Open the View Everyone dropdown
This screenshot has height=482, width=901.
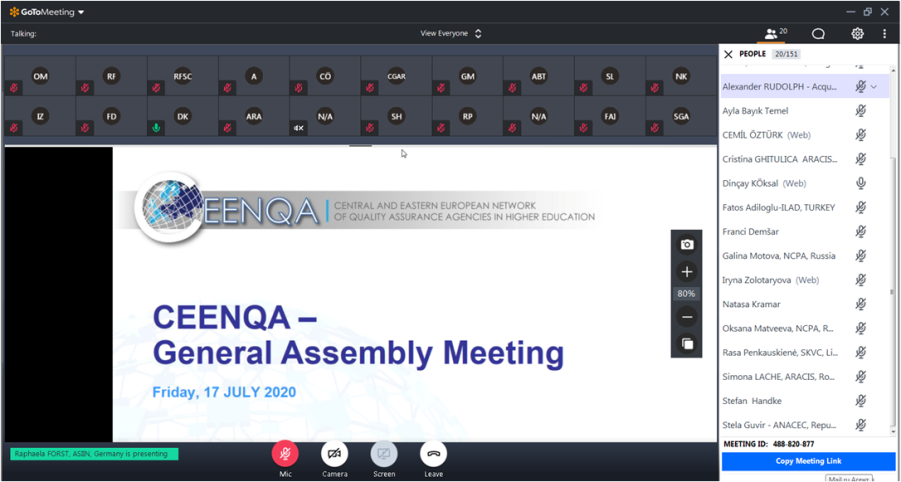[x=450, y=33]
